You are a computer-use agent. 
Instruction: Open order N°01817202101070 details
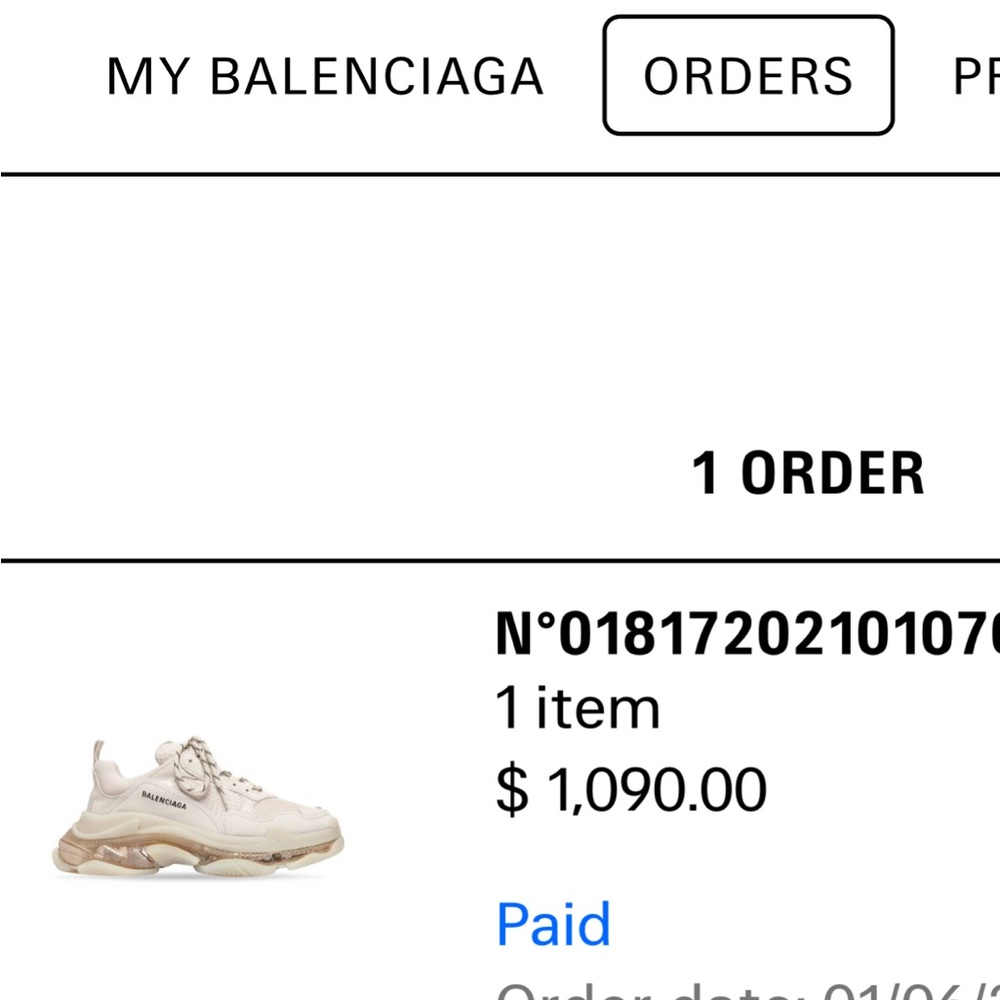tap(745, 634)
